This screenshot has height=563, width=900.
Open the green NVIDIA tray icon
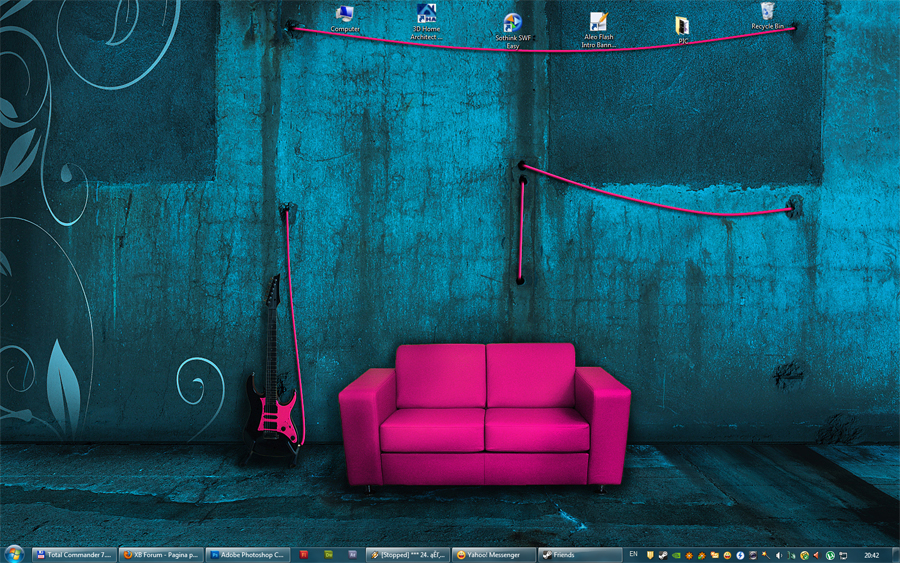tap(676, 555)
